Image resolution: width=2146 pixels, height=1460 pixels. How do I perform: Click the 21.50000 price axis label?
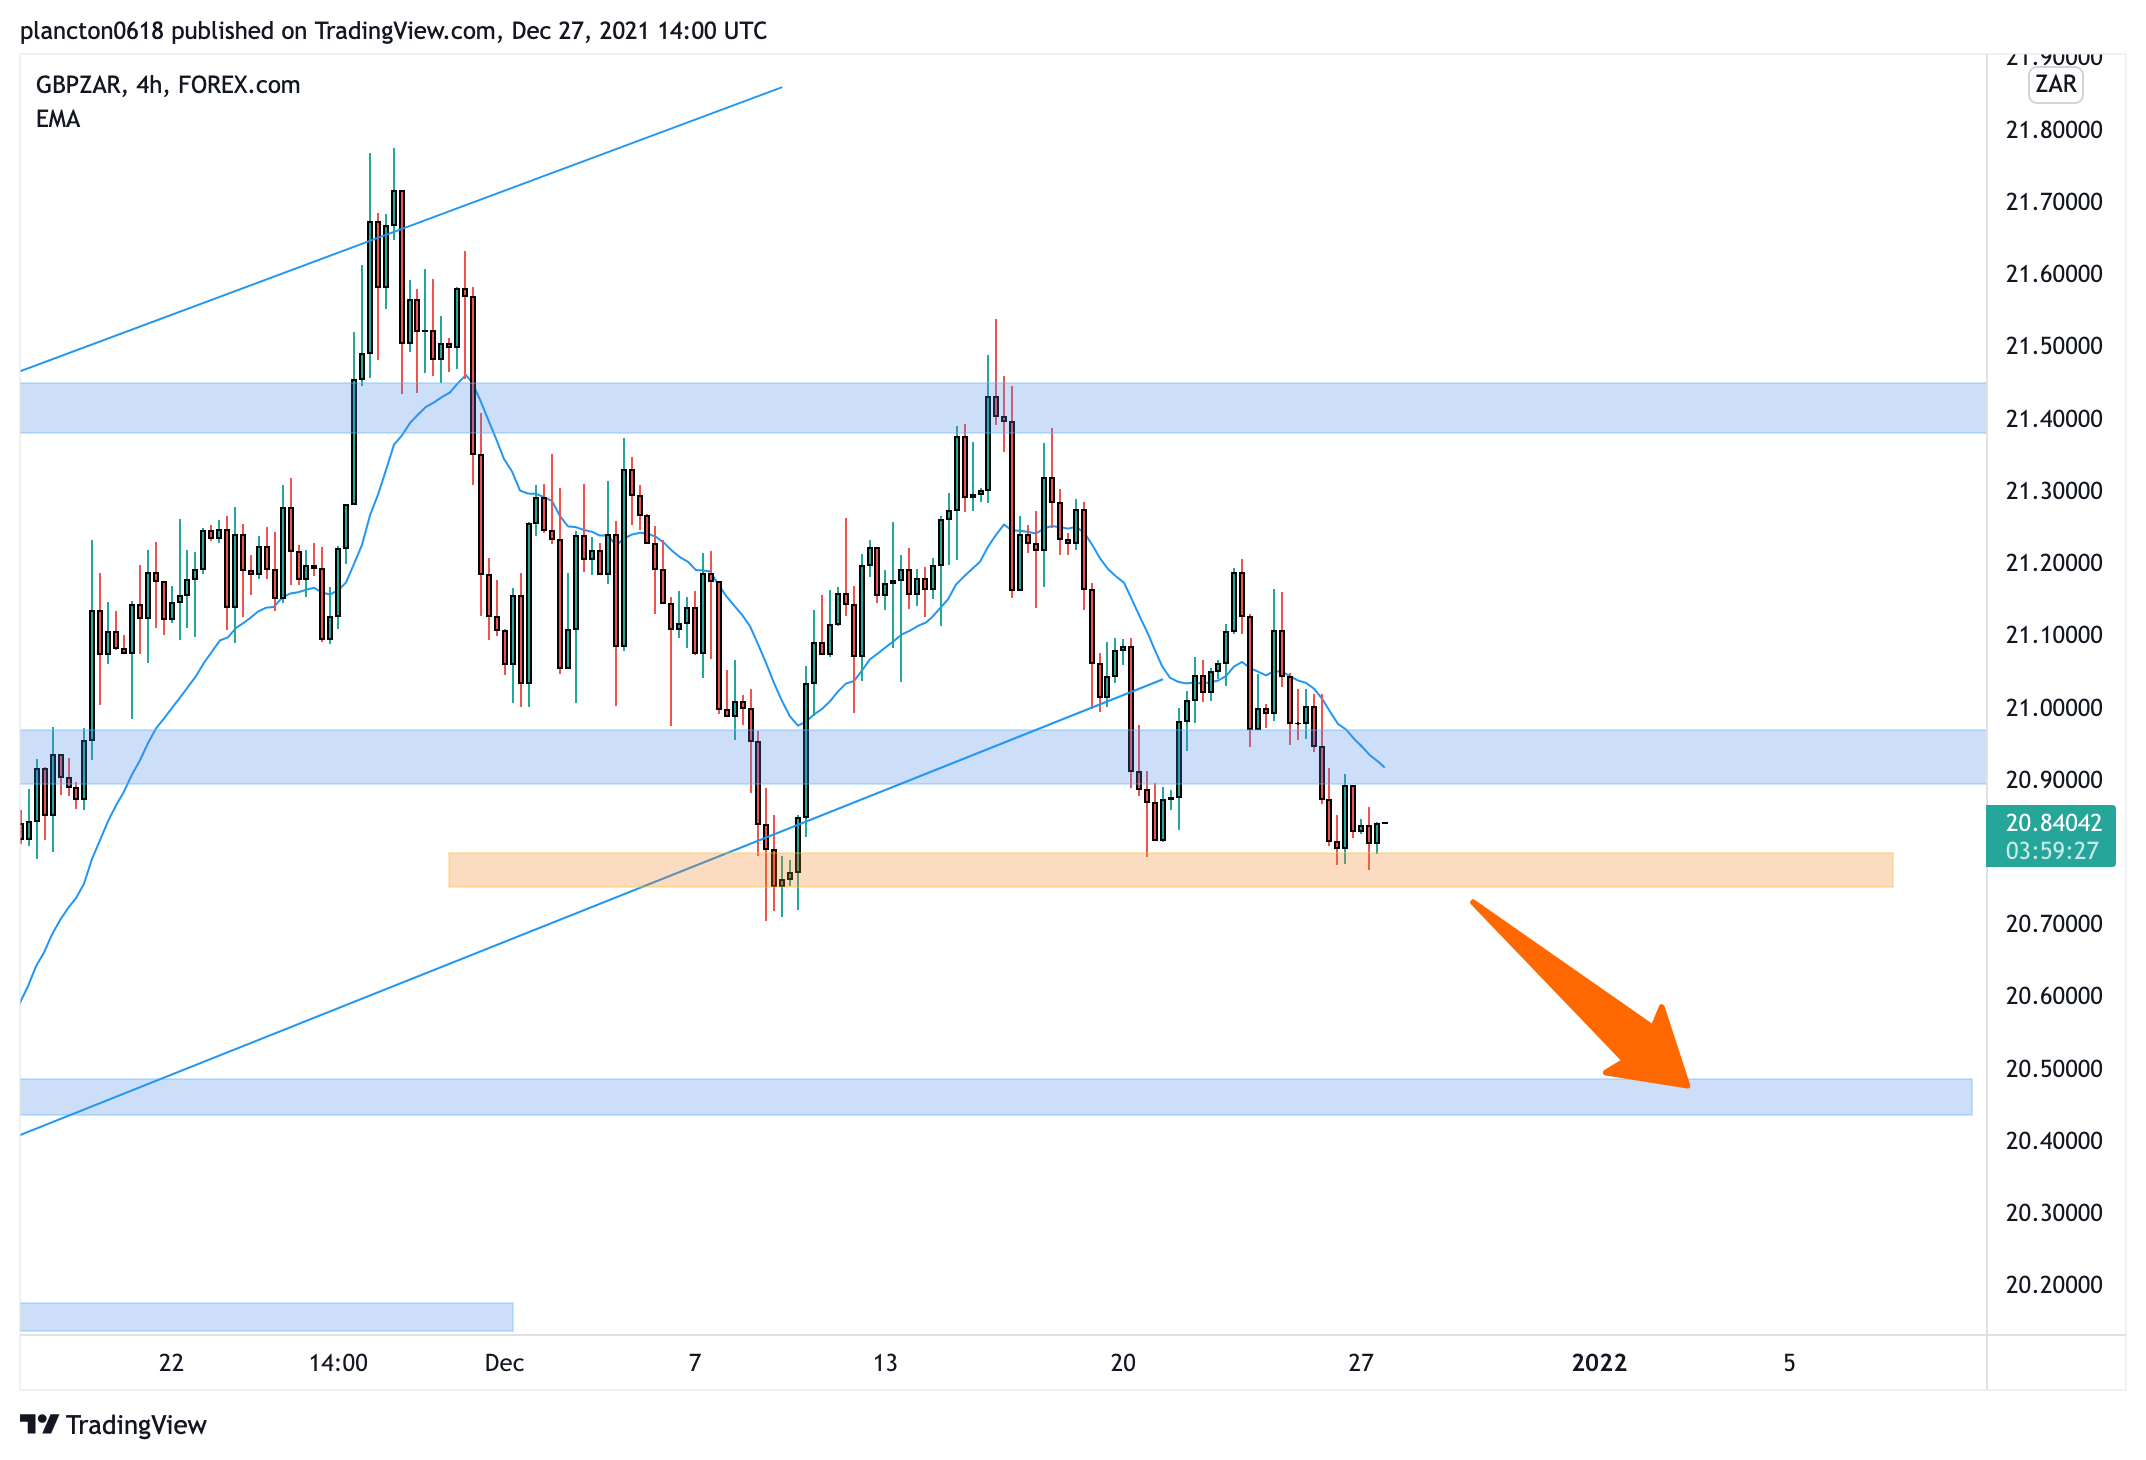2054,346
